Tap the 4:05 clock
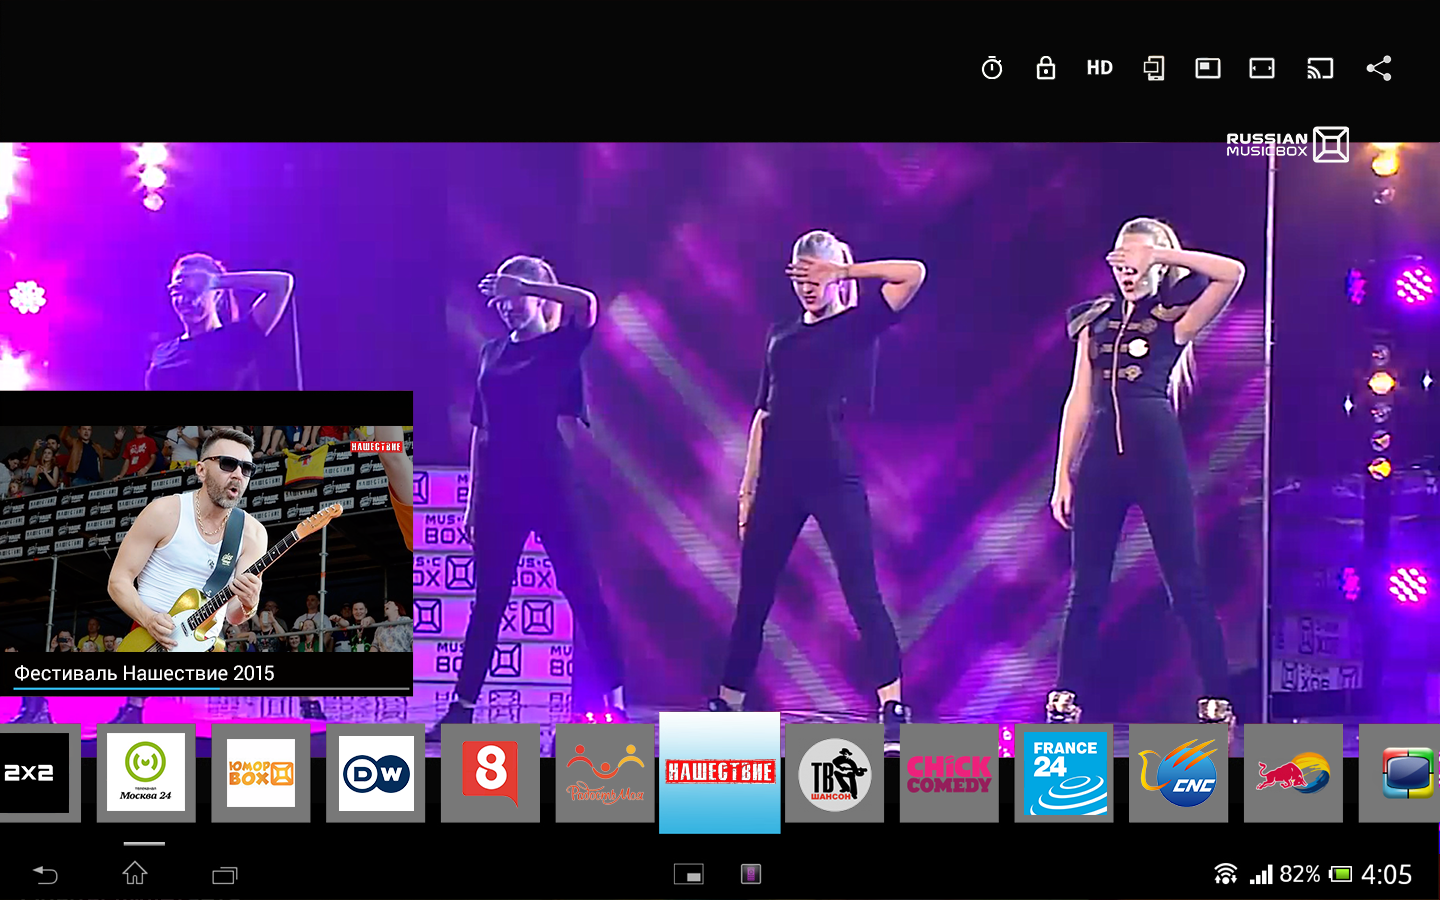The height and width of the screenshot is (900, 1440). 1386,874
